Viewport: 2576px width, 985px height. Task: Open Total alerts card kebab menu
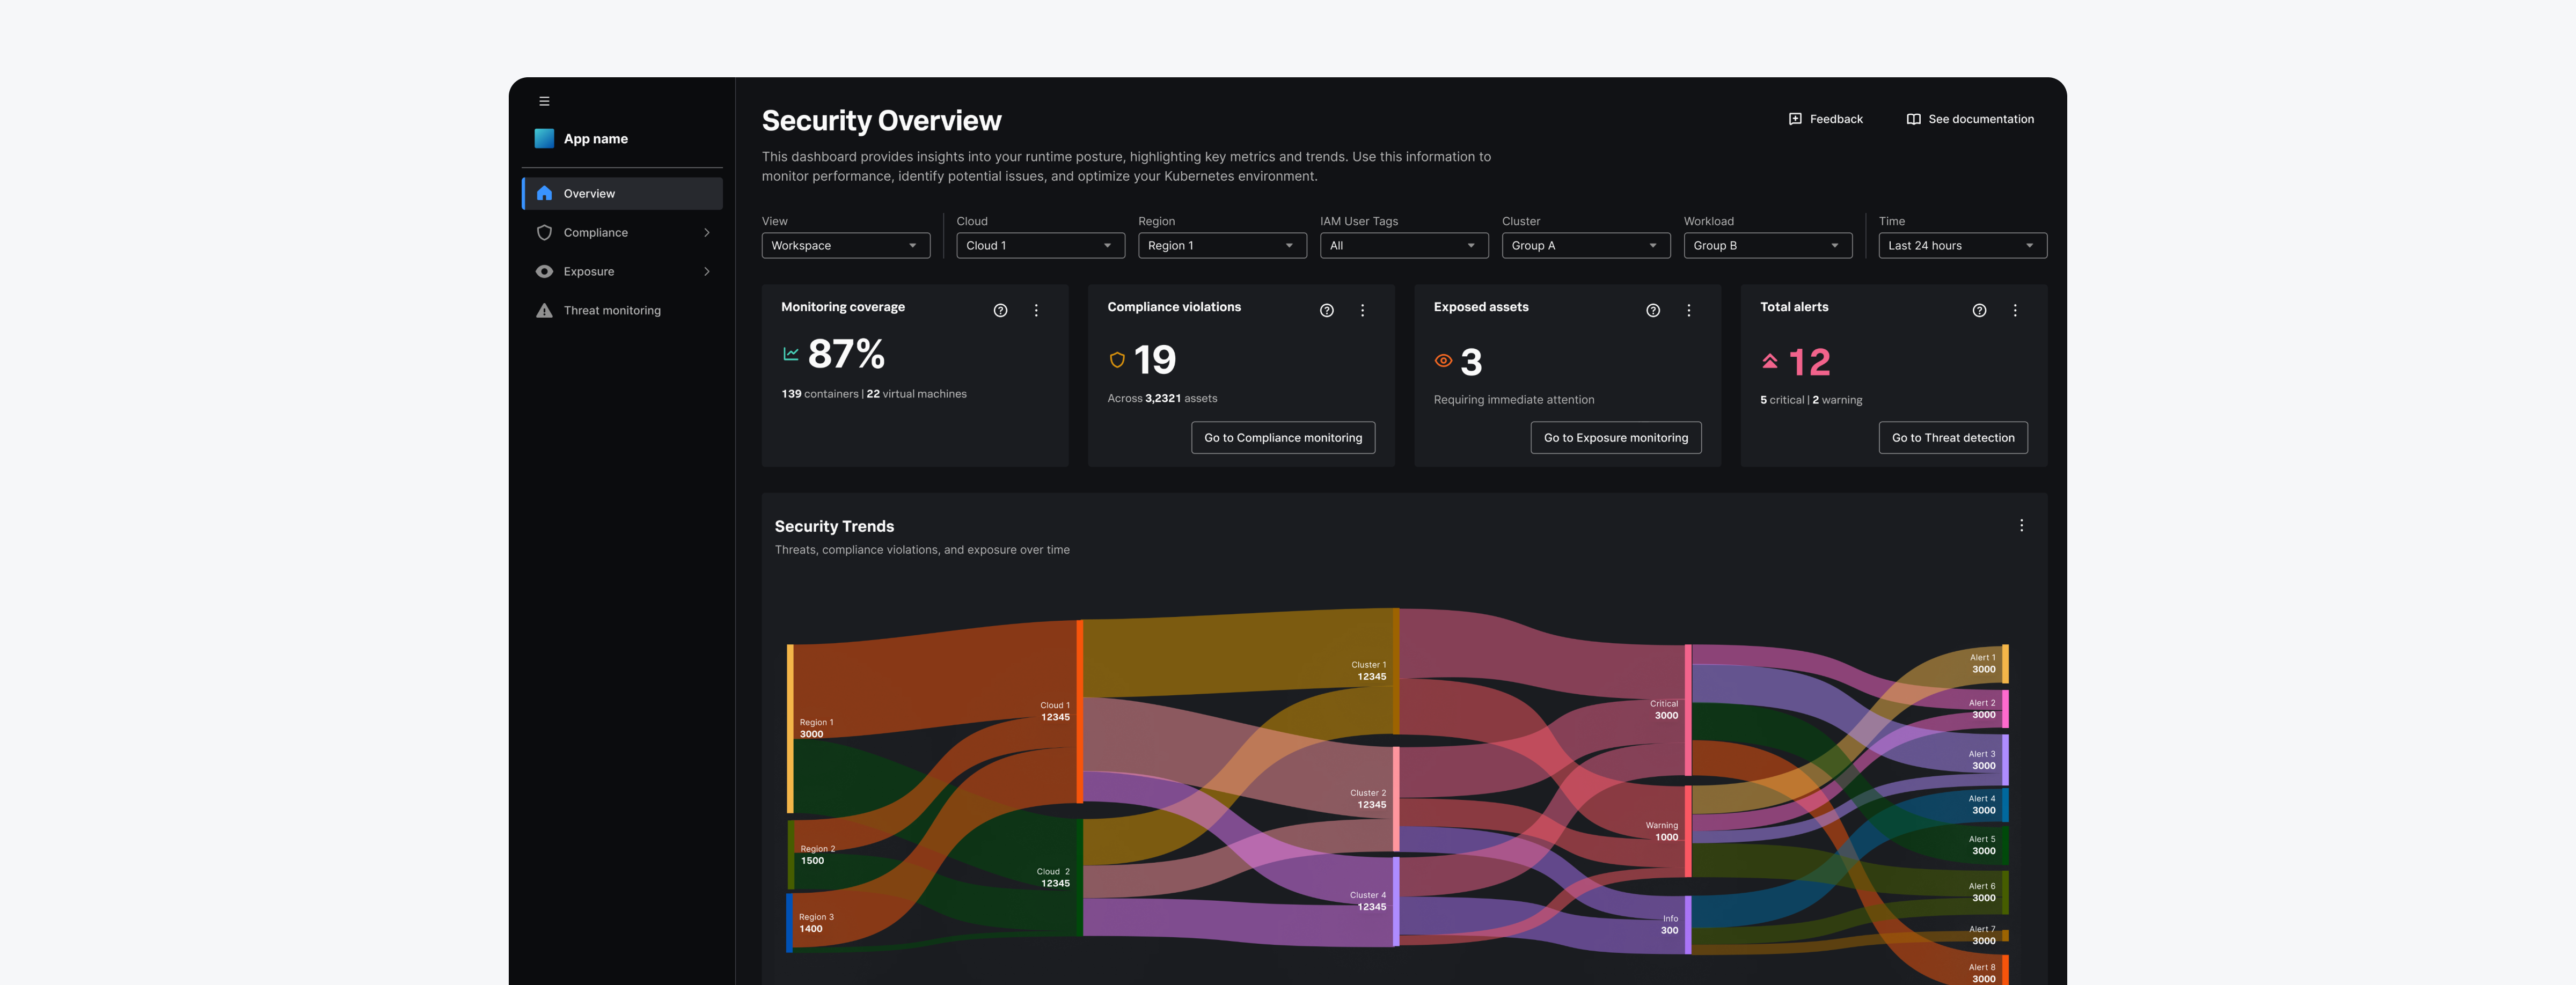[x=2014, y=310]
